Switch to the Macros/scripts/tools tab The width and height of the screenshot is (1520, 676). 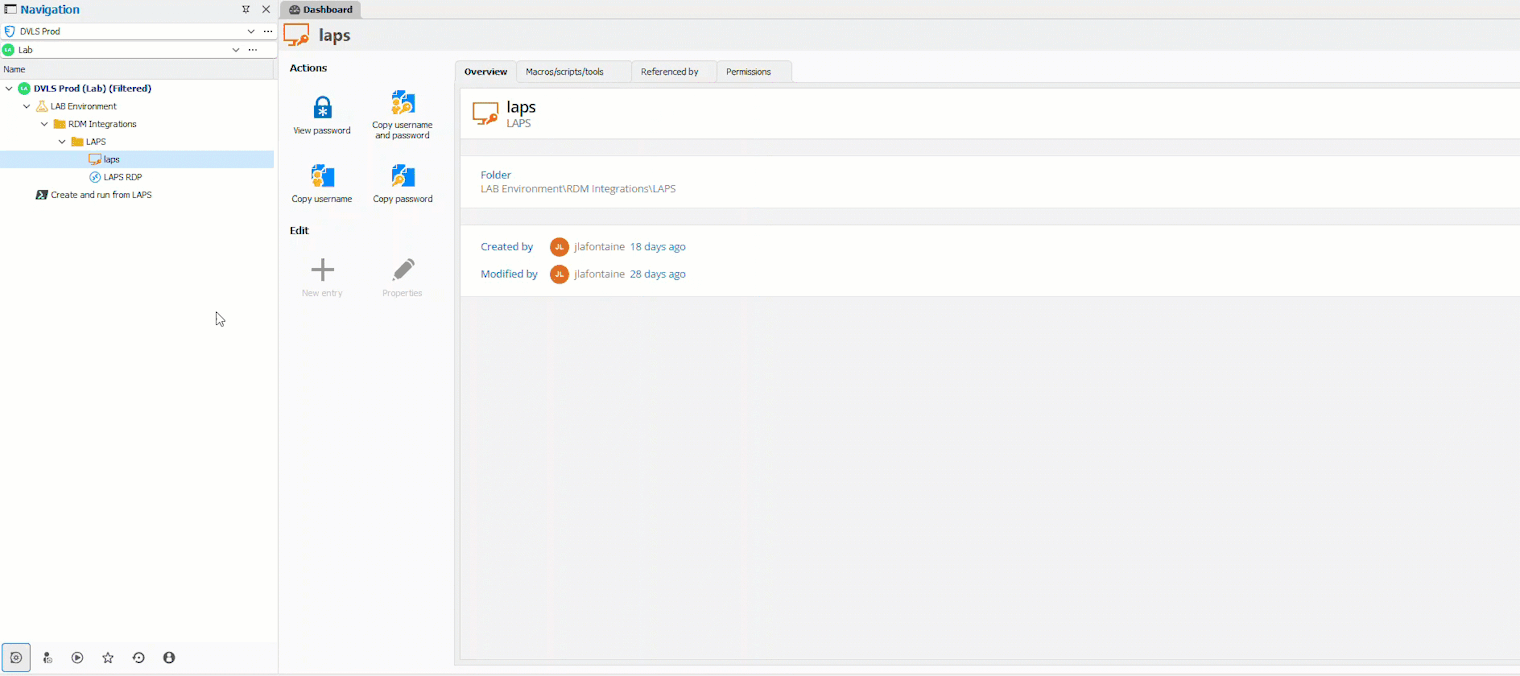pyautogui.click(x=564, y=72)
